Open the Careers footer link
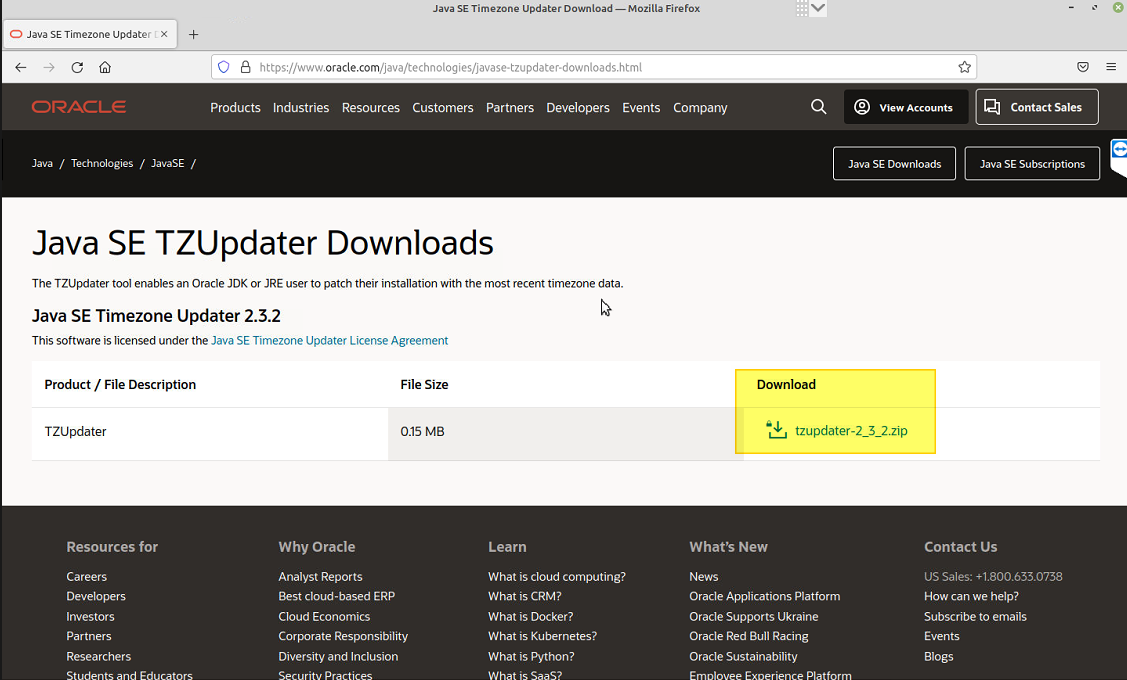 tap(86, 576)
